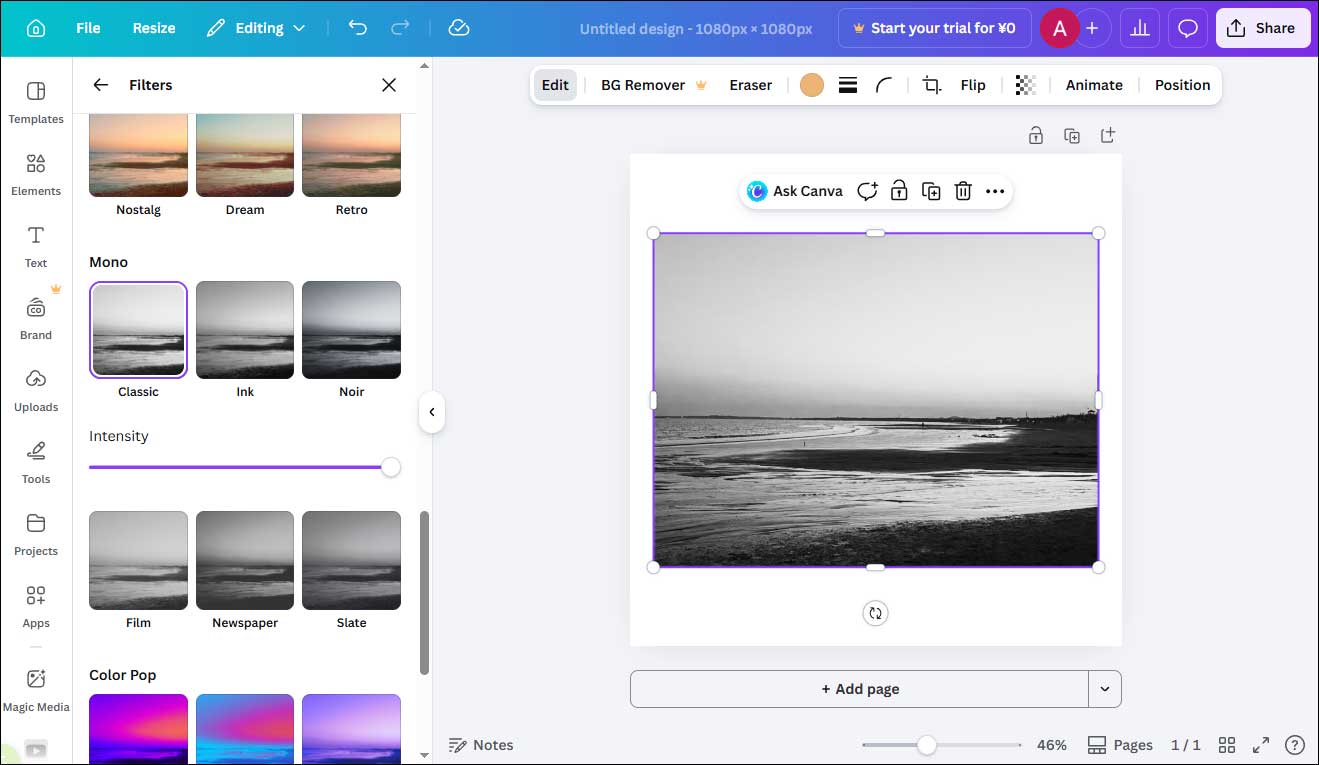Viewport: 1319px width, 765px height.
Task: Delete the selected image with the trash icon
Action: coord(962,190)
